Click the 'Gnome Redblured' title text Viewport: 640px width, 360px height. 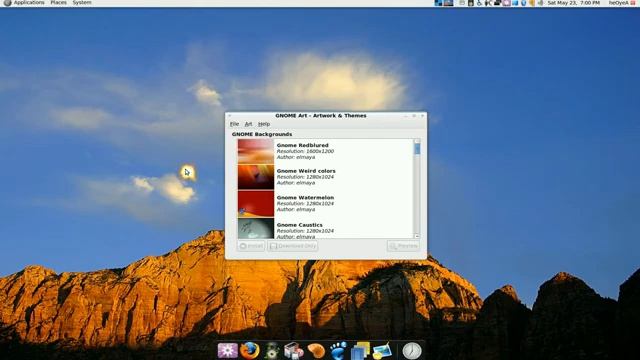pyautogui.click(x=302, y=145)
